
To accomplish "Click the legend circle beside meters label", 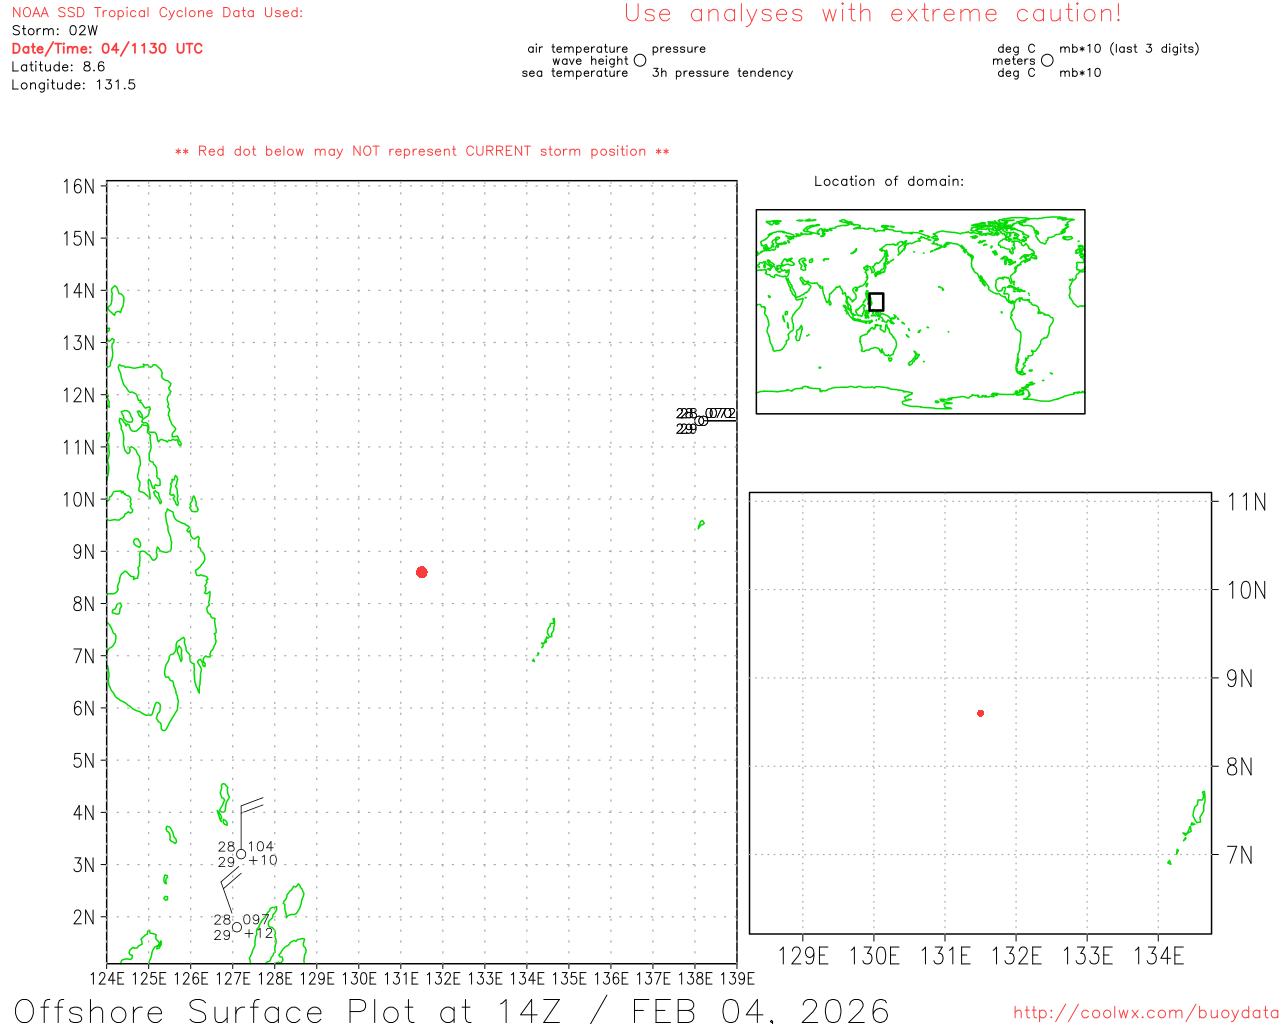I will (x=1047, y=61).
